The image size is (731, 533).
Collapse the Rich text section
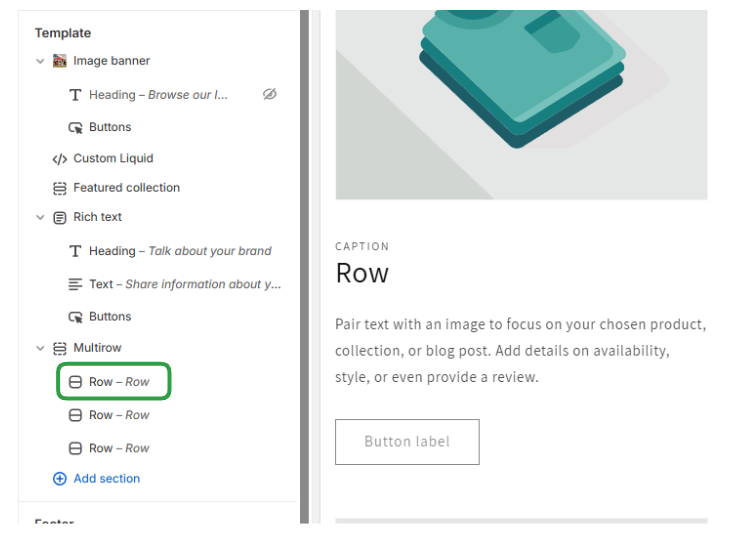40,217
